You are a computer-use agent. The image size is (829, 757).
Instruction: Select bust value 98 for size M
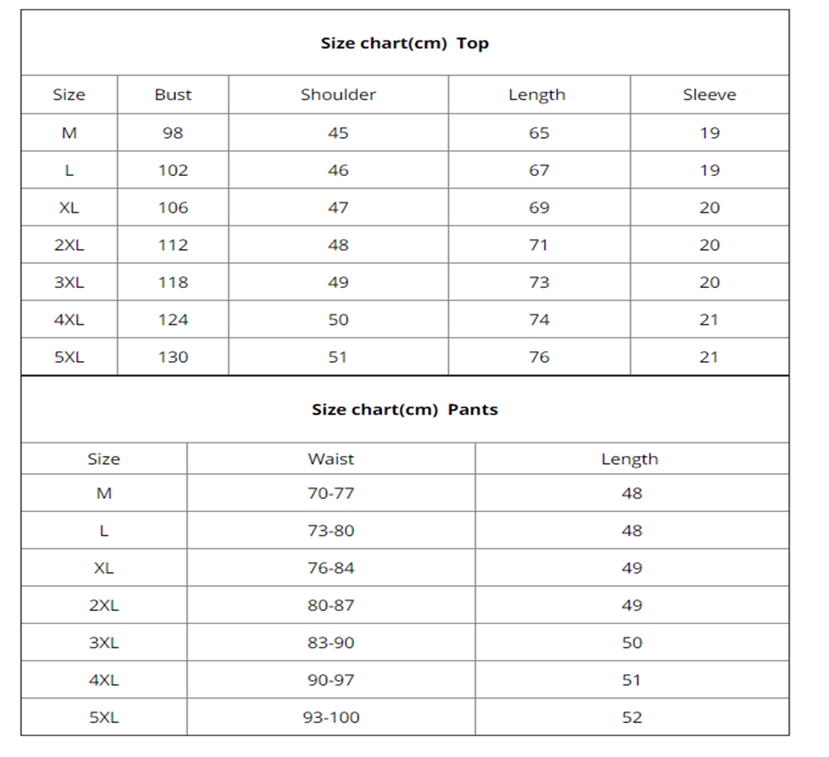(173, 133)
